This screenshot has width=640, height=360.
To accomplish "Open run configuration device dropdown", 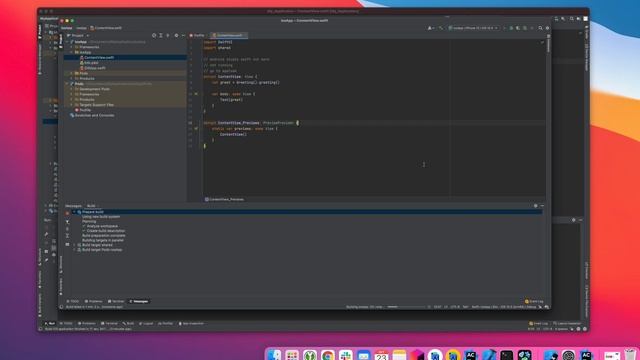I will 473,28.
